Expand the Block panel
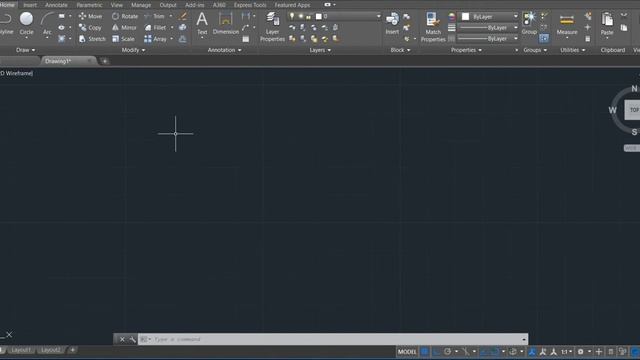640x360 pixels. point(400,50)
